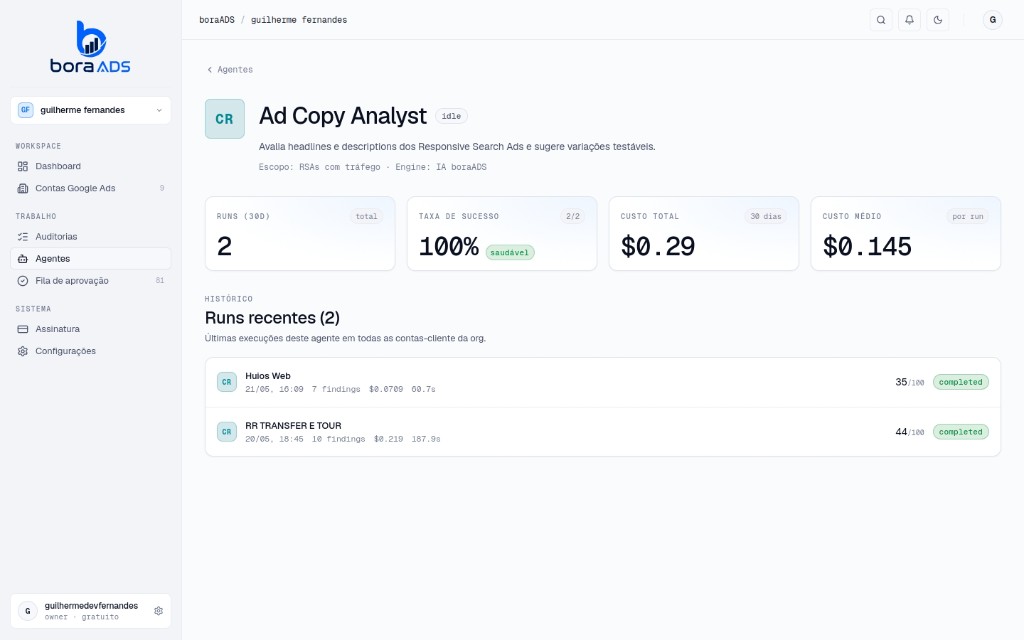Click CR icon in Huios Web row
1024x640 pixels.
coord(227,382)
